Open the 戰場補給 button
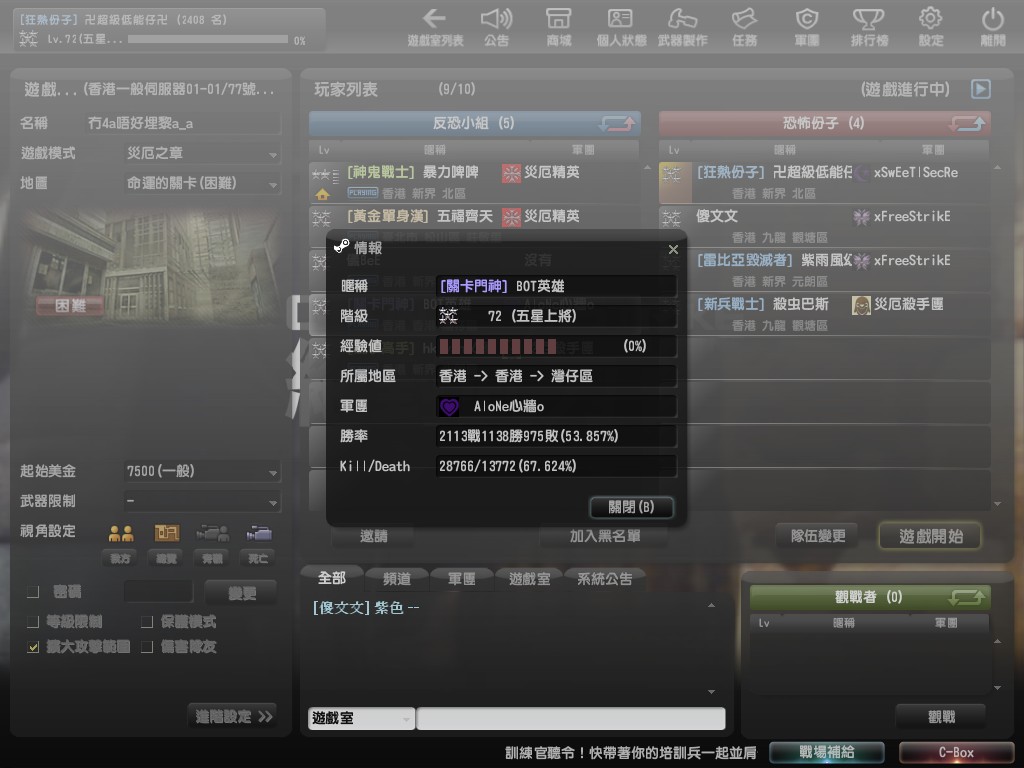This screenshot has height=768, width=1024. pos(827,752)
